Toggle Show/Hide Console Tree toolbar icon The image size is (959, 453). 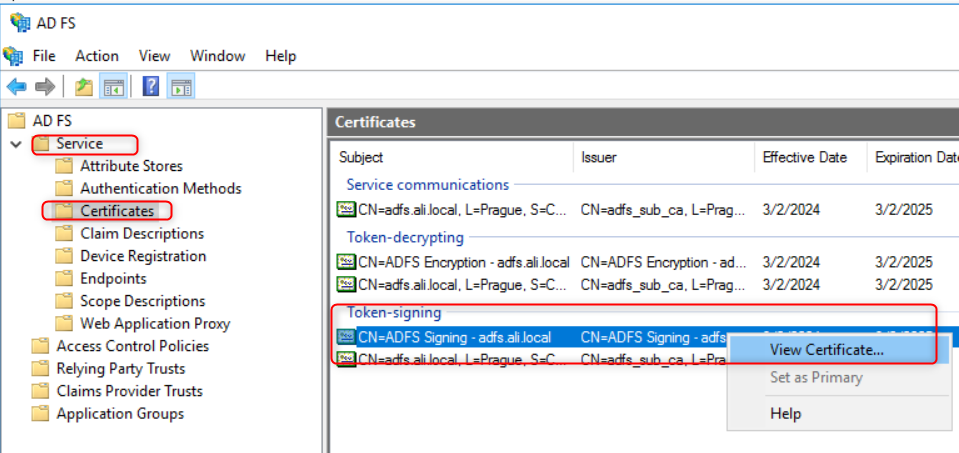click(114, 87)
